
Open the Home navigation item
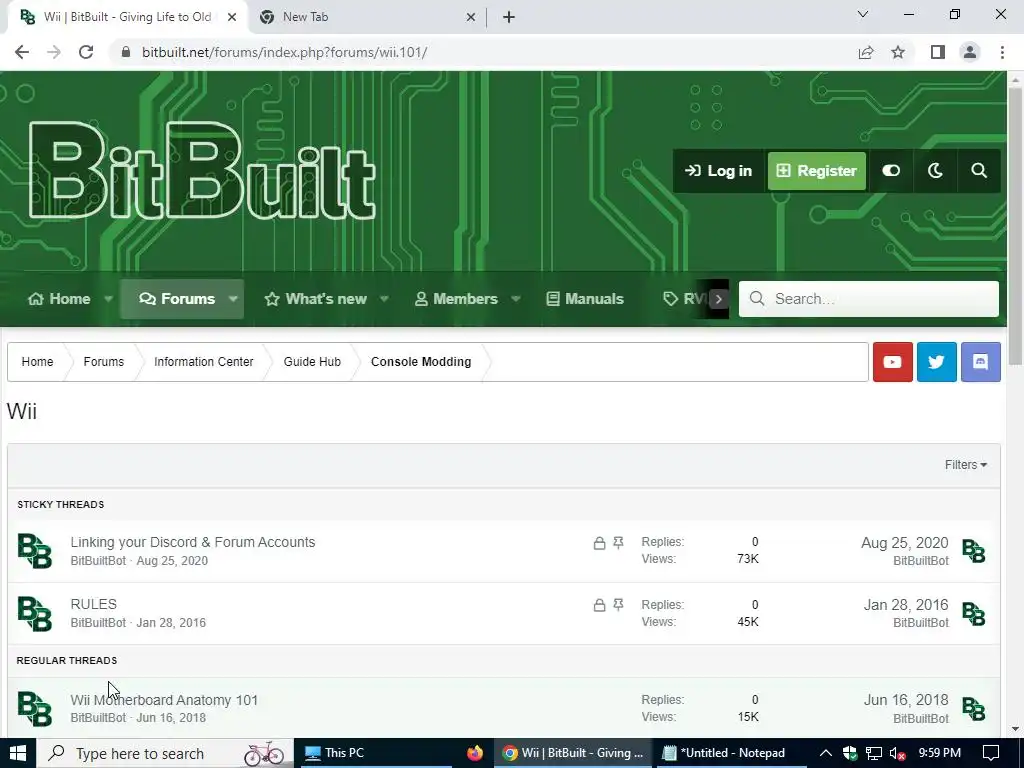[59, 299]
